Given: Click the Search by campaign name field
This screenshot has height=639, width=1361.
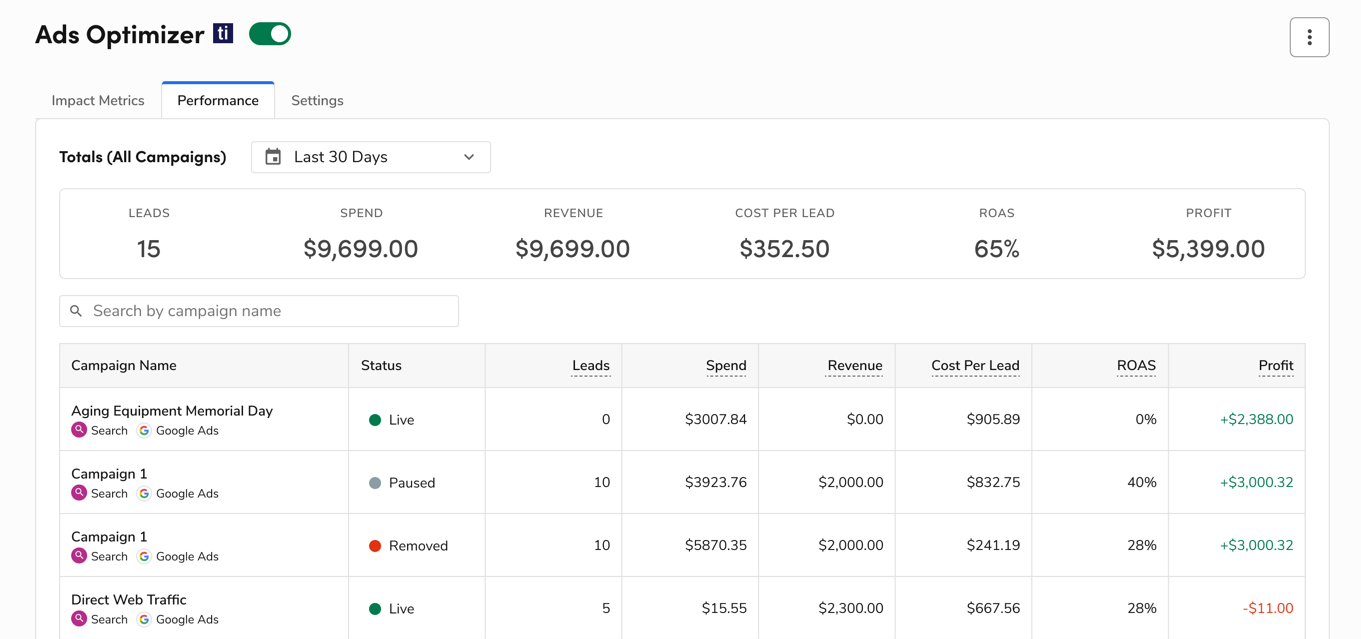Looking at the screenshot, I should pyautogui.click(x=259, y=311).
